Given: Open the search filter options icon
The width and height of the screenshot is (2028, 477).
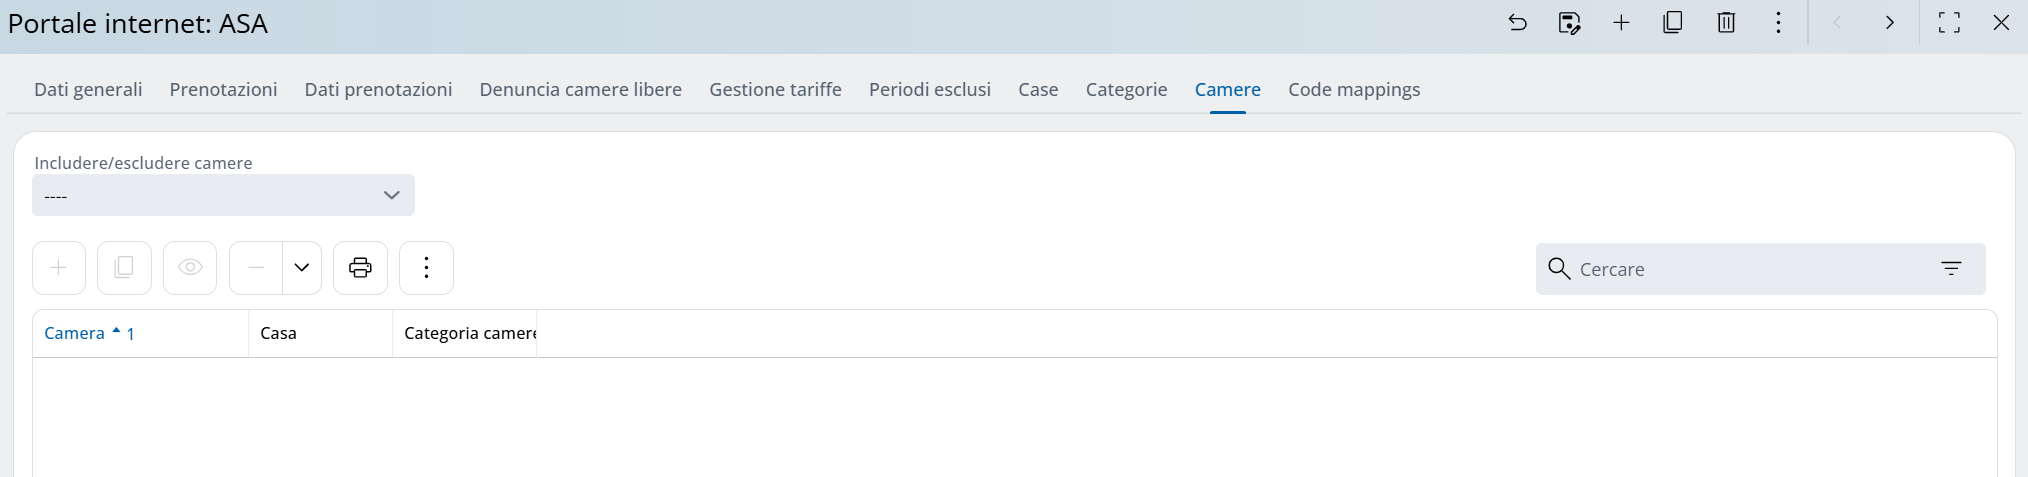Looking at the screenshot, I should point(1951,269).
